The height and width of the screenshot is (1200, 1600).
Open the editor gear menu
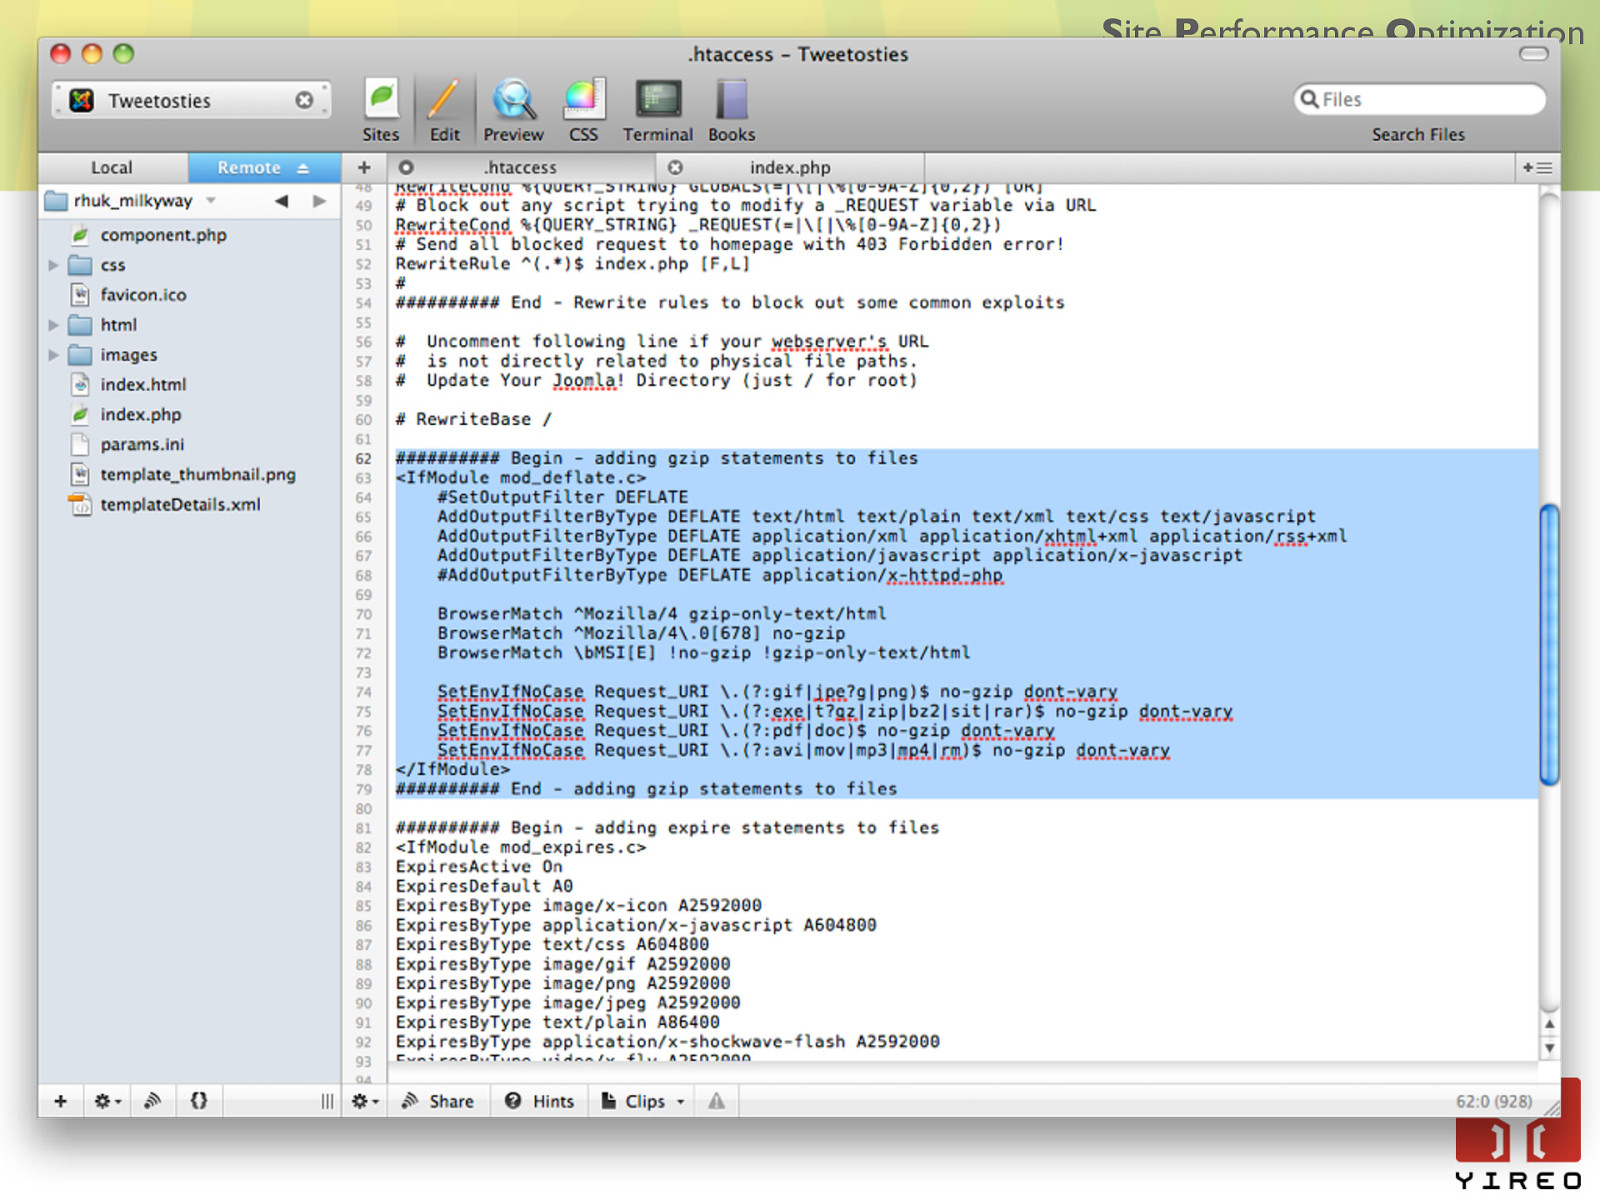(x=365, y=1101)
